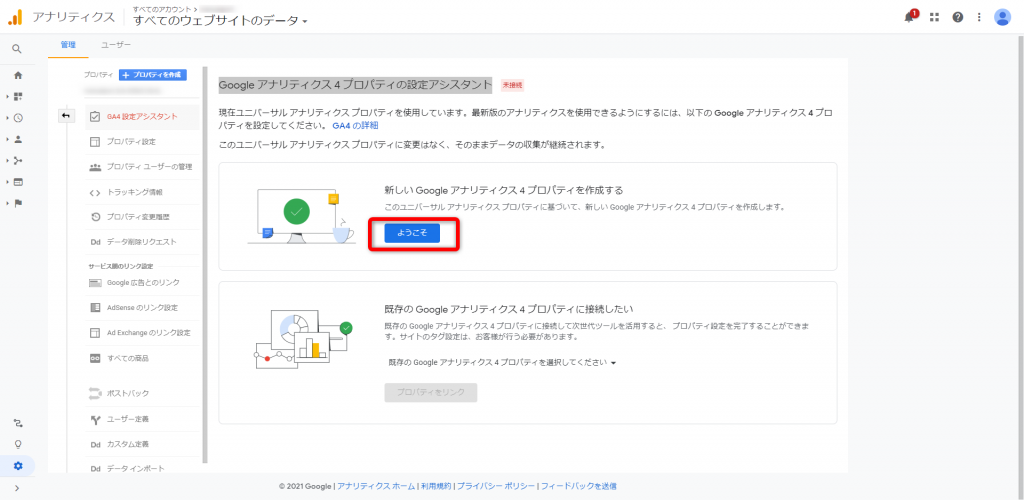Click the admin column vertical scrollbar
This screenshot has height=500, width=1024.
pyautogui.click(x=205, y=264)
